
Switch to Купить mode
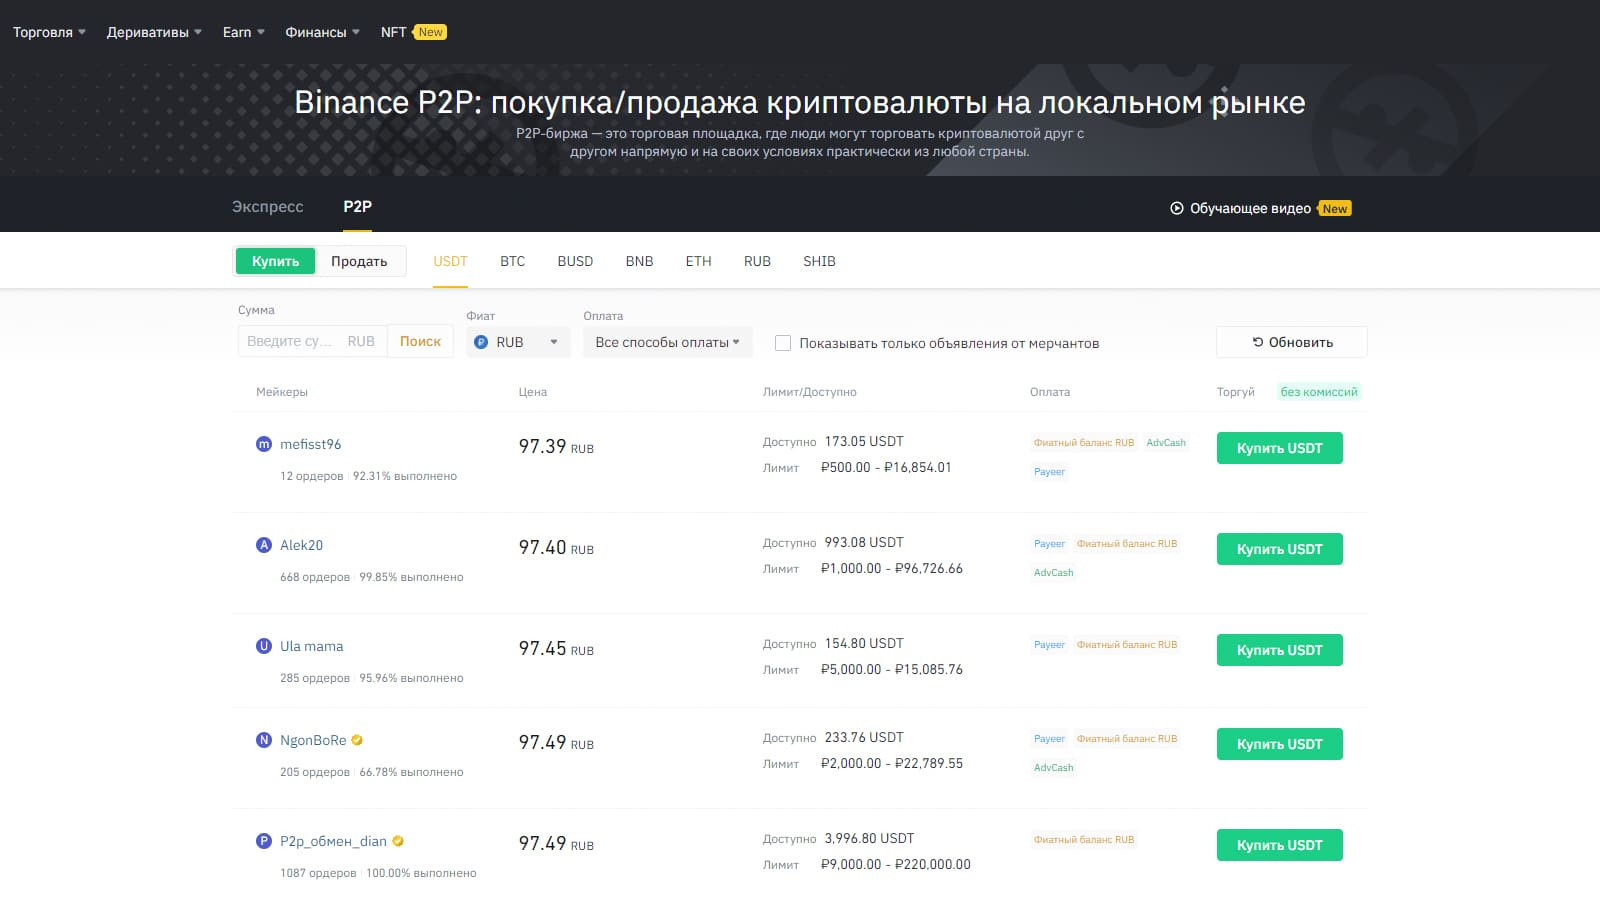tap(275, 261)
